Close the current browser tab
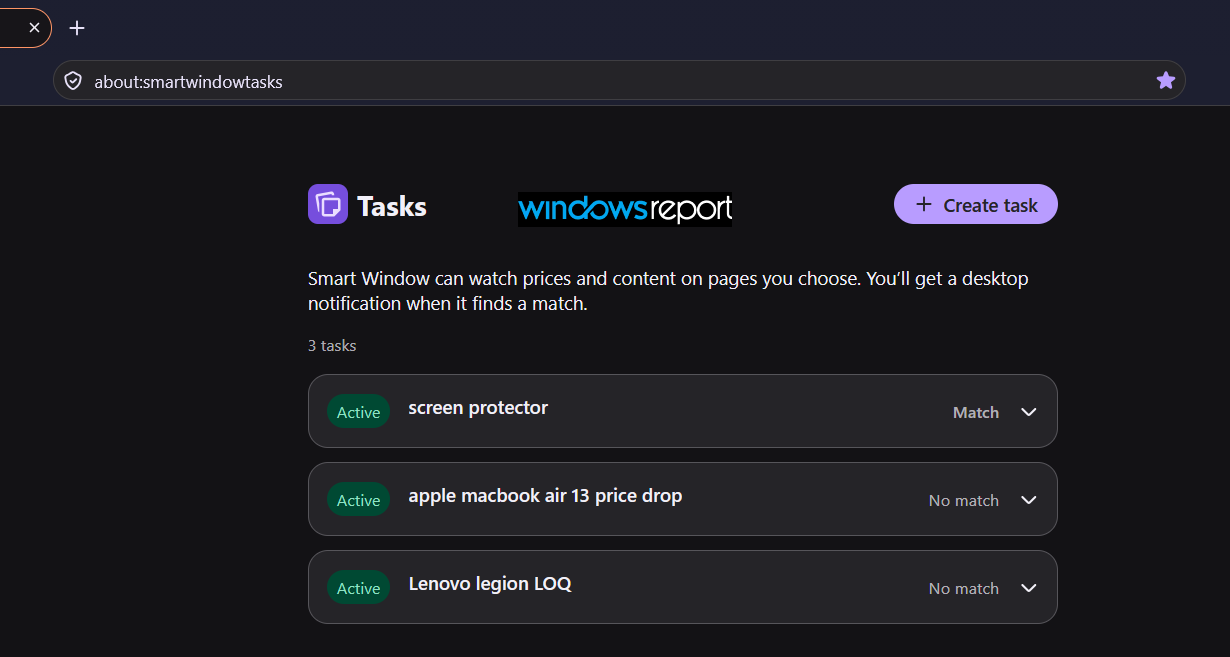The width and height of the screenshot is (1230, 657). [34, 28]
